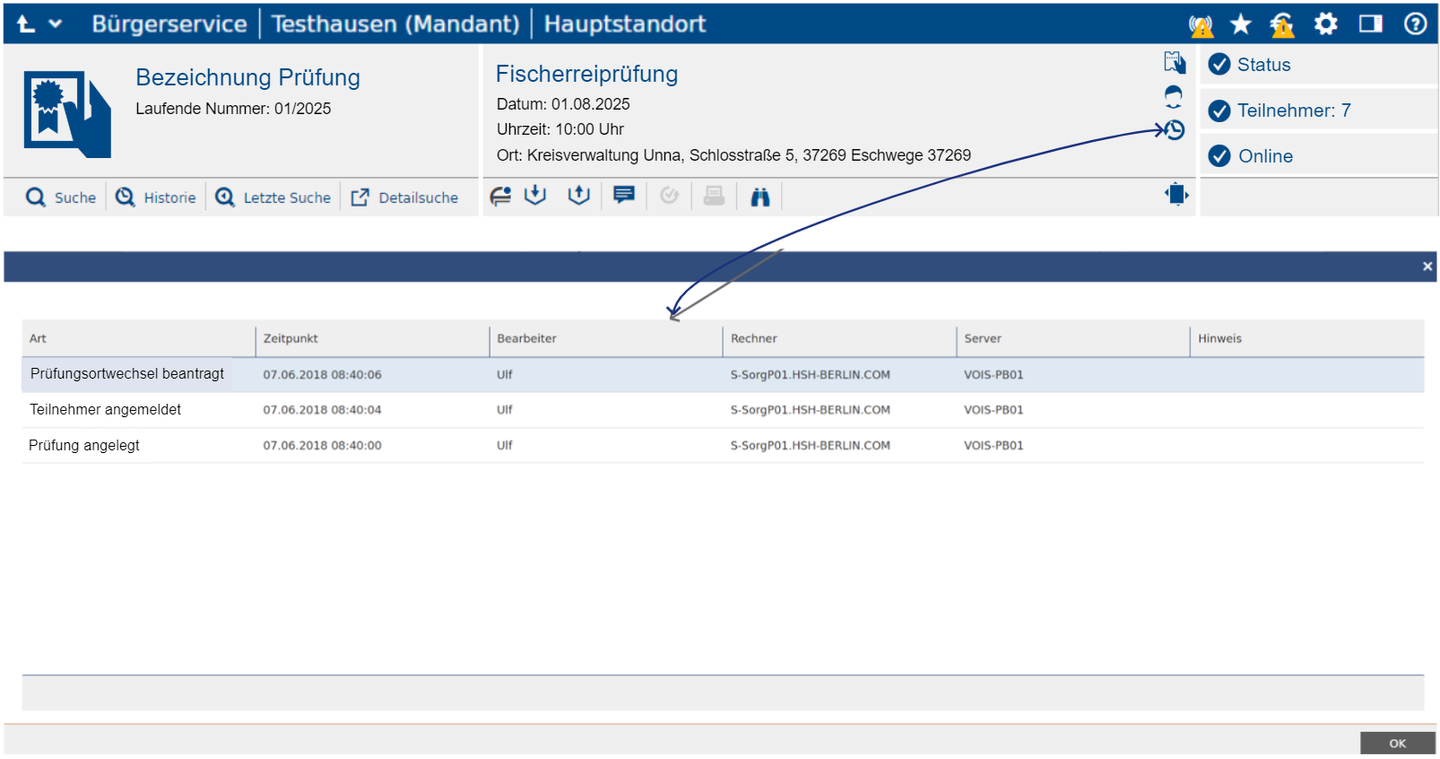Click the upload arrow toolbar icon
Screen dimensions: 1440x759
pyautogui.click(x=579, y=196)
